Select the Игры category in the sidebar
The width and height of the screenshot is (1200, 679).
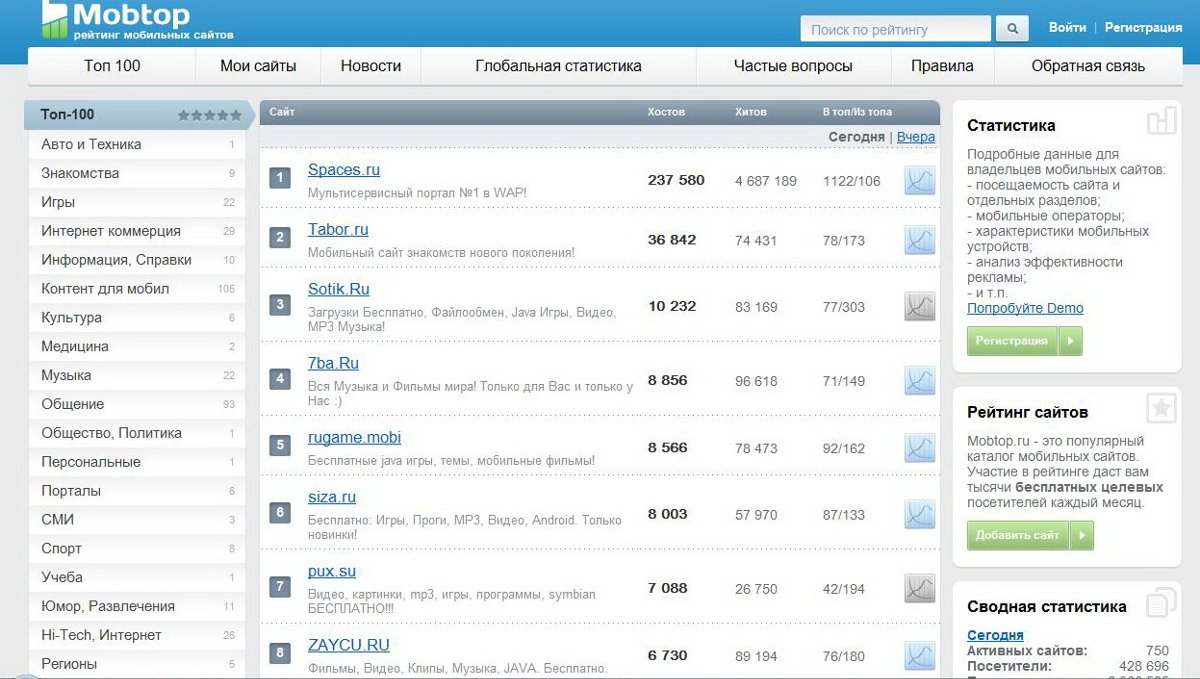[x=58, y=202]
